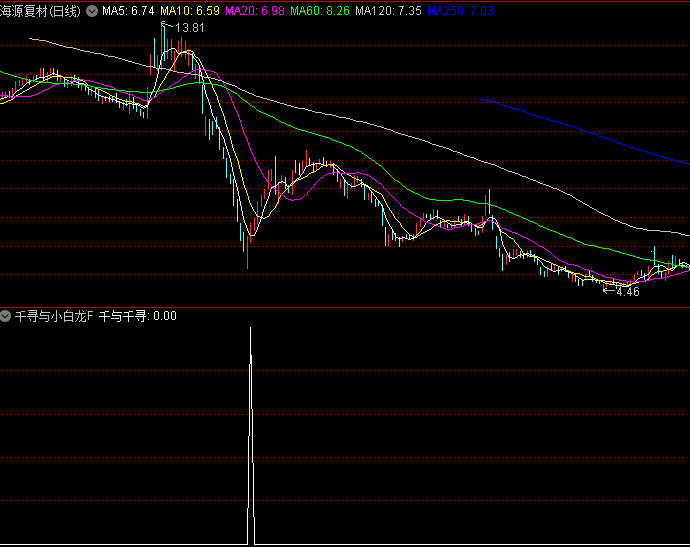Click the green MA60: 8.26 label
Image resolution: width=690 pixels, height=547 pixels.
coord(320,11)
